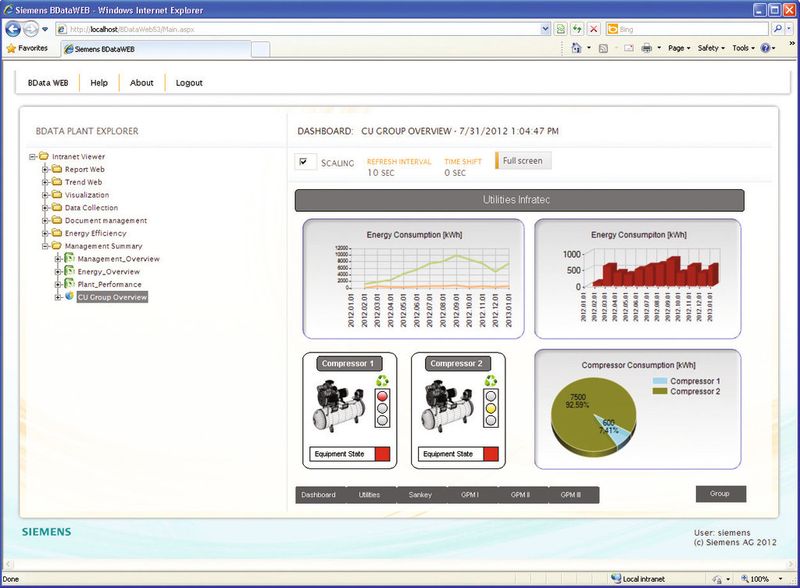Click the Read mail icon

point(629,48)
